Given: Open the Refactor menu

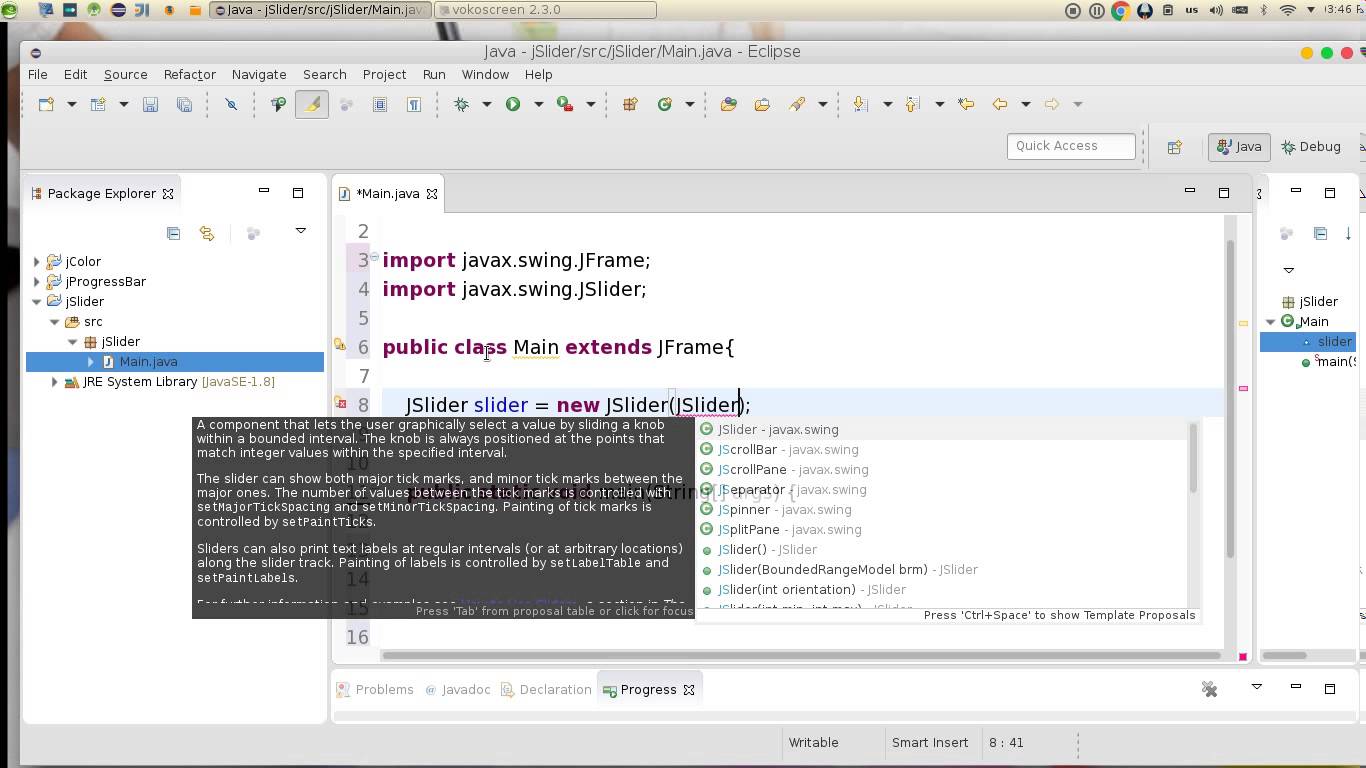Looking at the screenshot, I should click(x=187, y=74).
